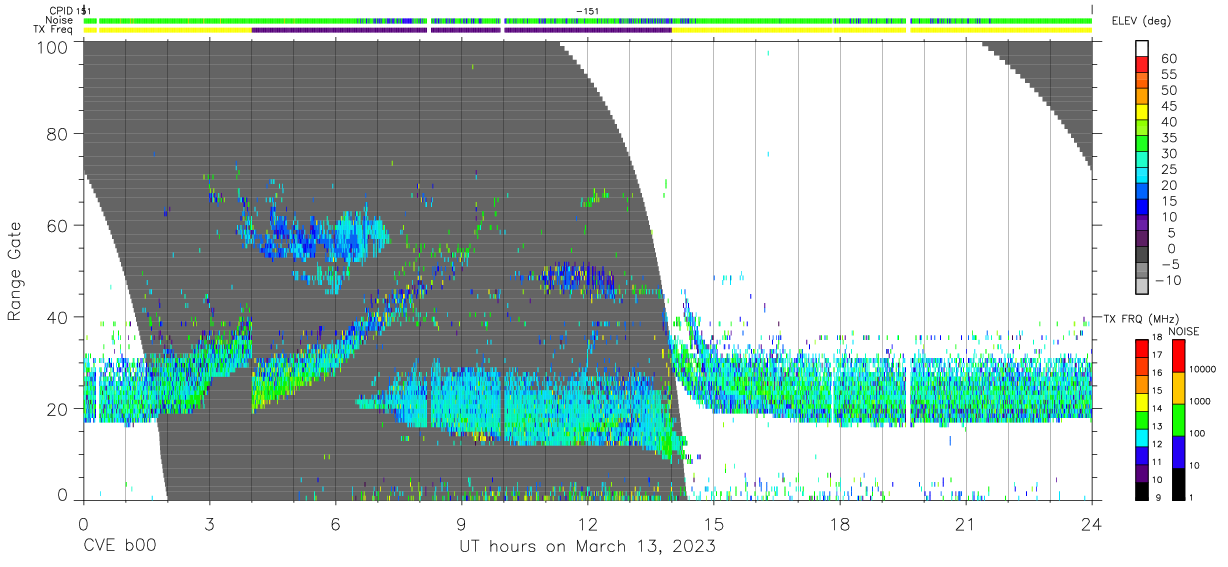Click the purple section of the TX Freq bar

click(x=461, y=30)
